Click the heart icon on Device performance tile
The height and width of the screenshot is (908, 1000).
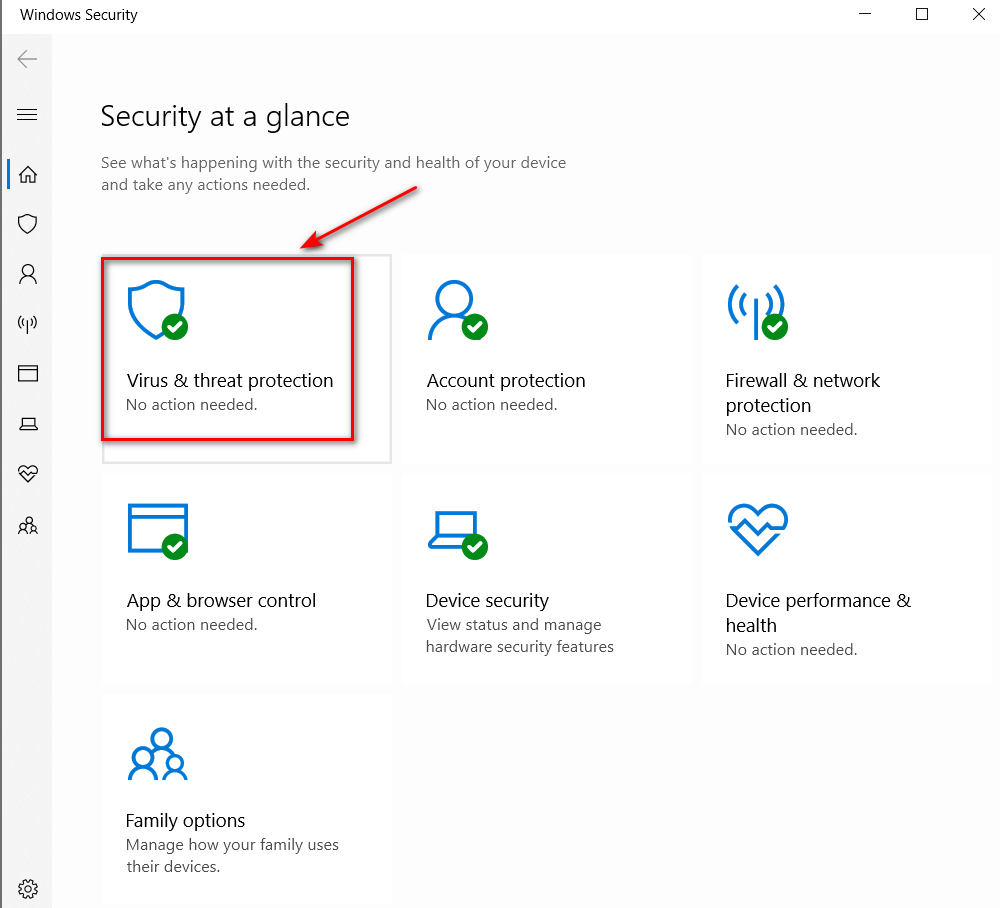(758, 529)
